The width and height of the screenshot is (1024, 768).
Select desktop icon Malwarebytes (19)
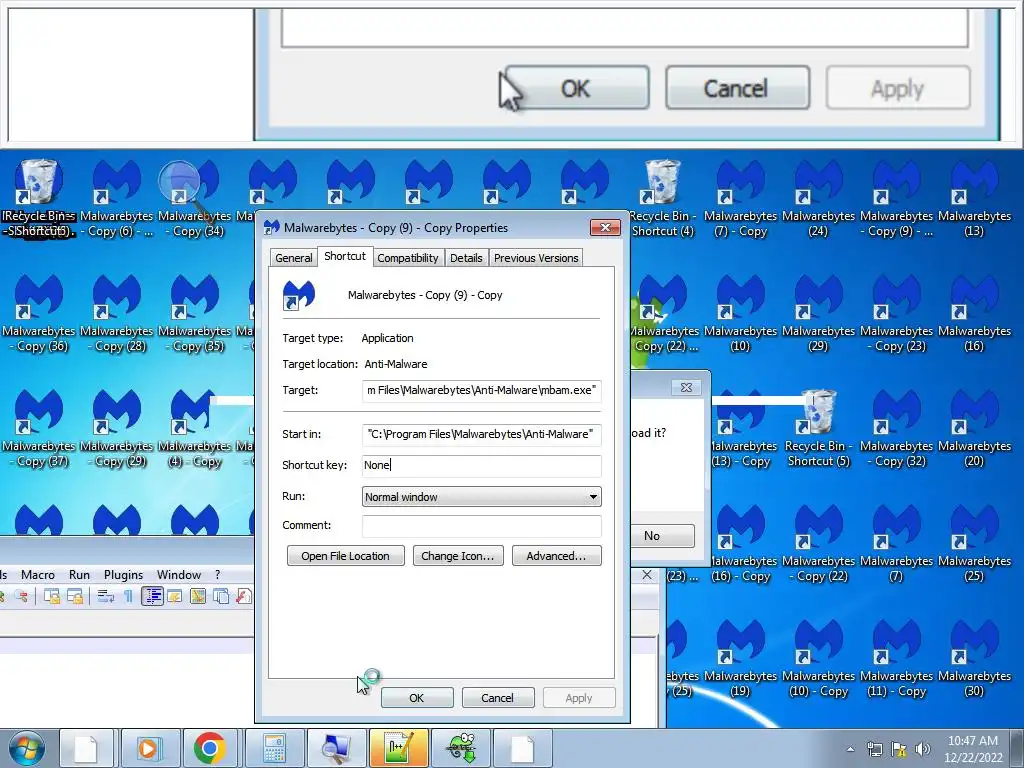pos(741,658)
